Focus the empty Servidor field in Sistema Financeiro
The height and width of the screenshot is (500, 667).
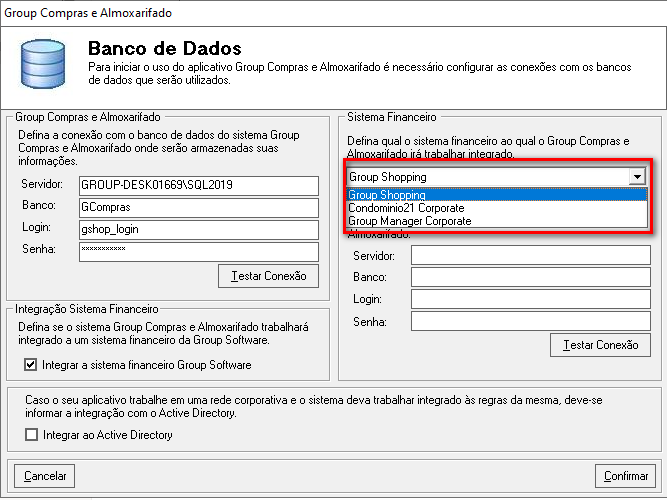pyautogui.click(x=531, y=255)
